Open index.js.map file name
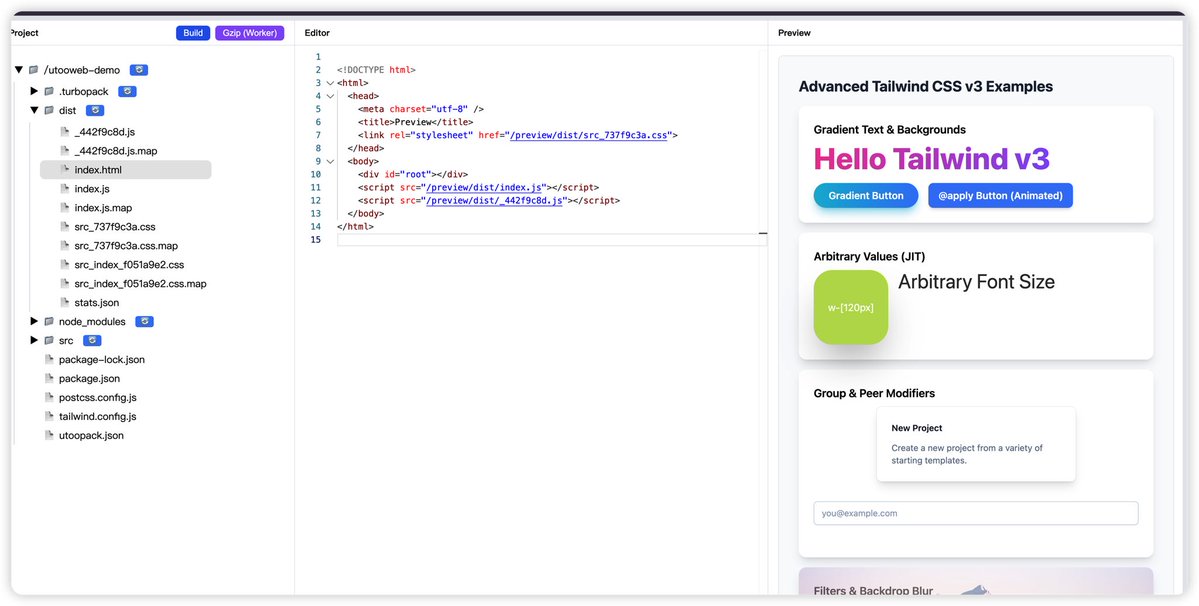This screenshot has height=606, width=1199. 103,208
